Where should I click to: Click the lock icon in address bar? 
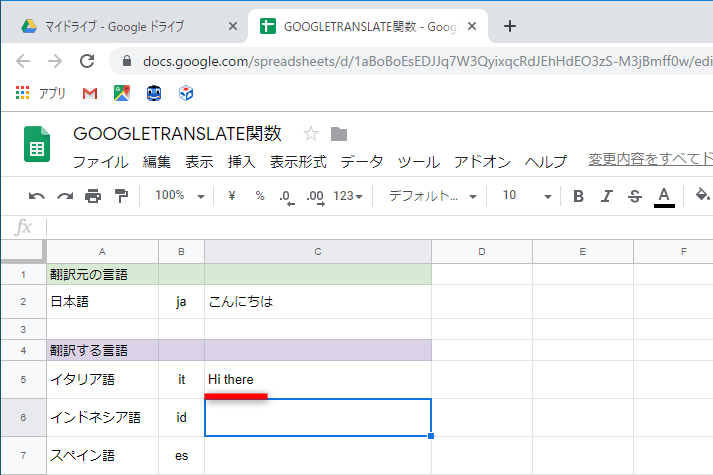[127, 61]
